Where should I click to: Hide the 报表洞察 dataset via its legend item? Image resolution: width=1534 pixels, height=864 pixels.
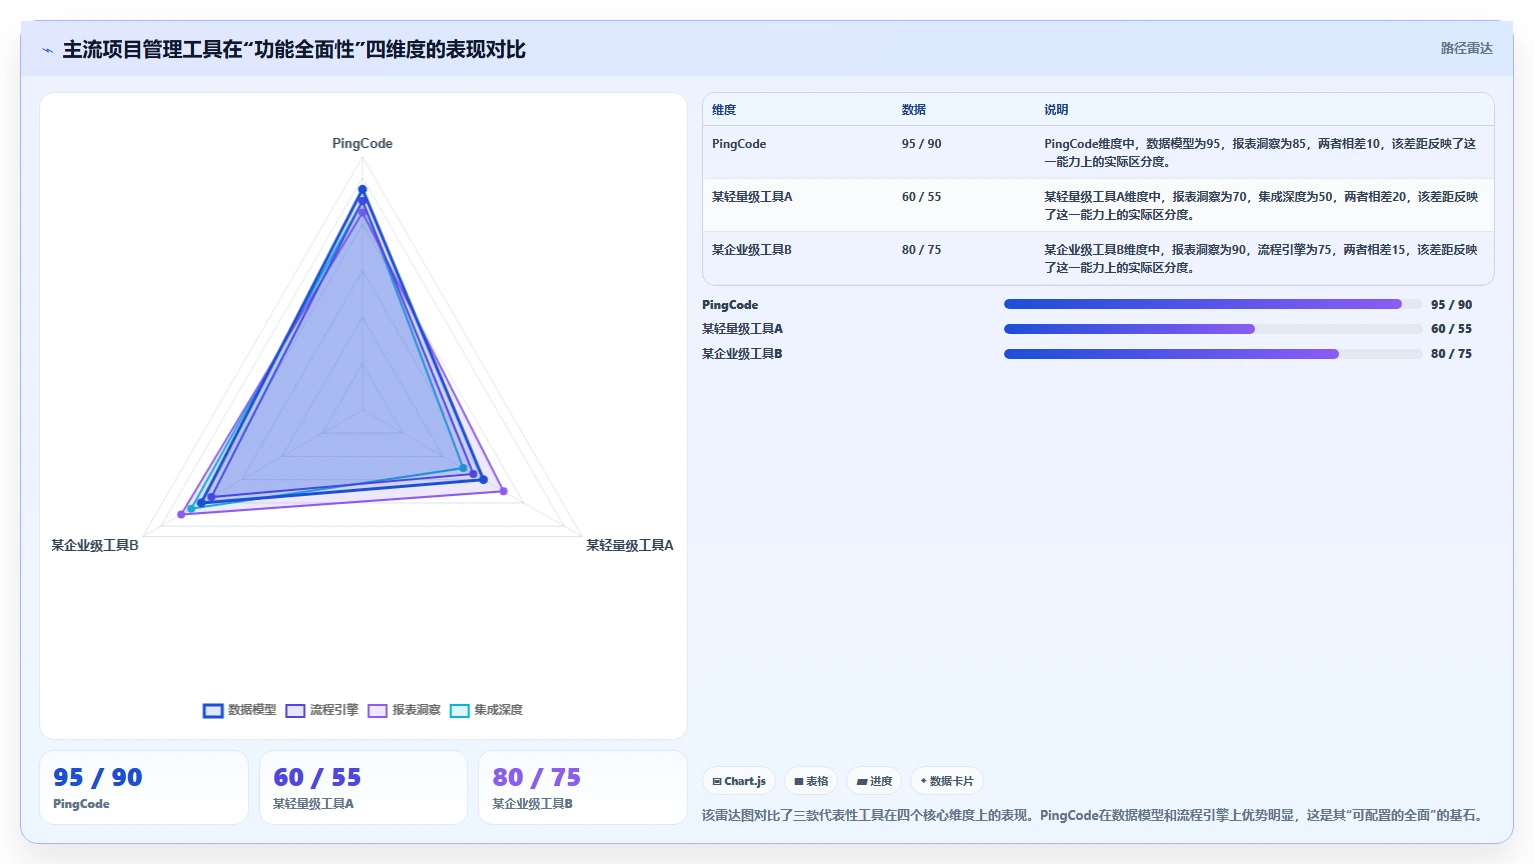tap(404, 710)
